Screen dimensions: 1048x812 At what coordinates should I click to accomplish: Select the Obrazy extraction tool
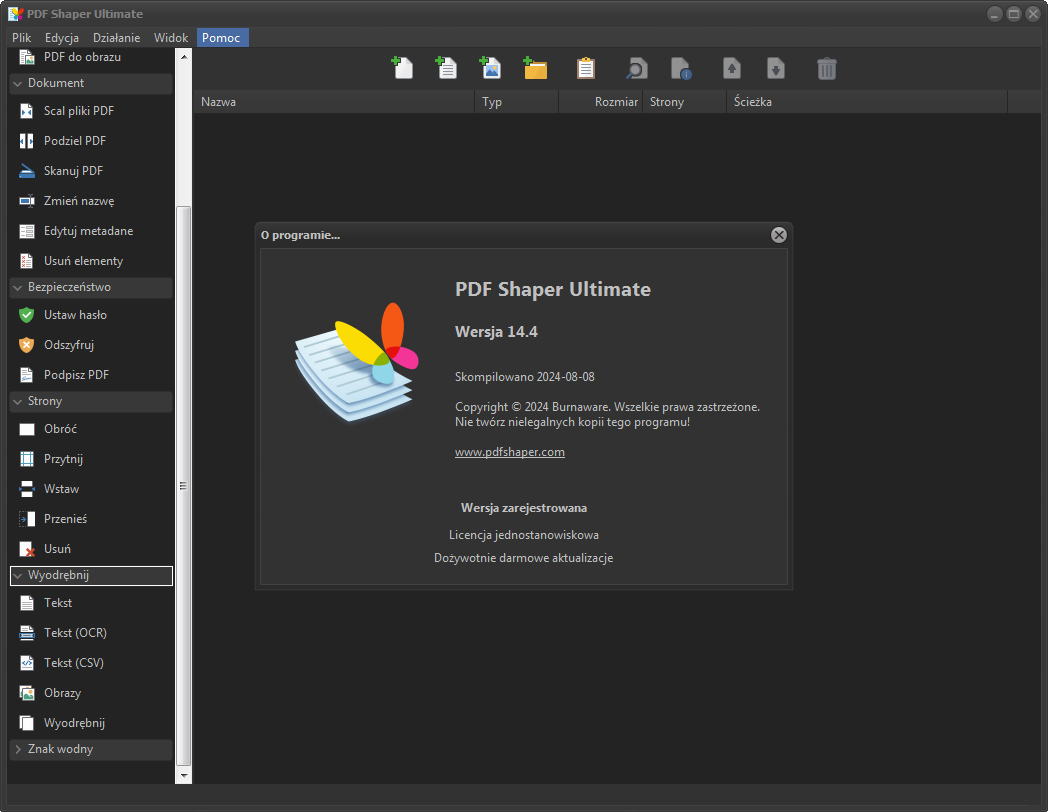(92, 693)
